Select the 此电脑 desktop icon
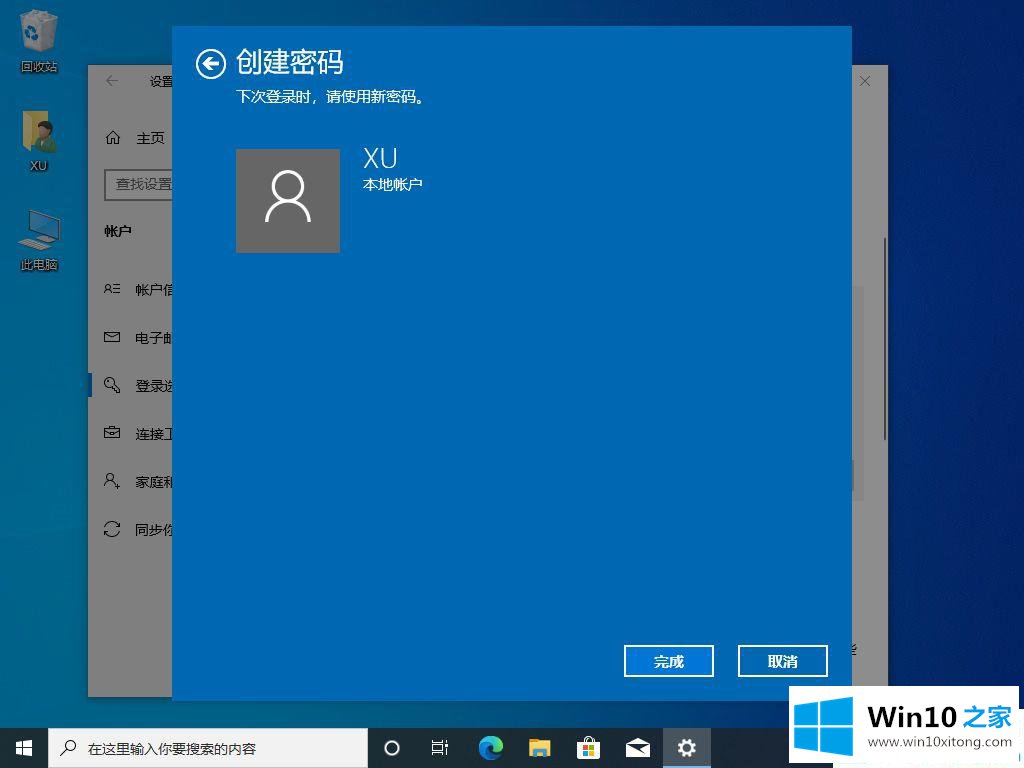The image size is (1024, 768). click(39, 240)
